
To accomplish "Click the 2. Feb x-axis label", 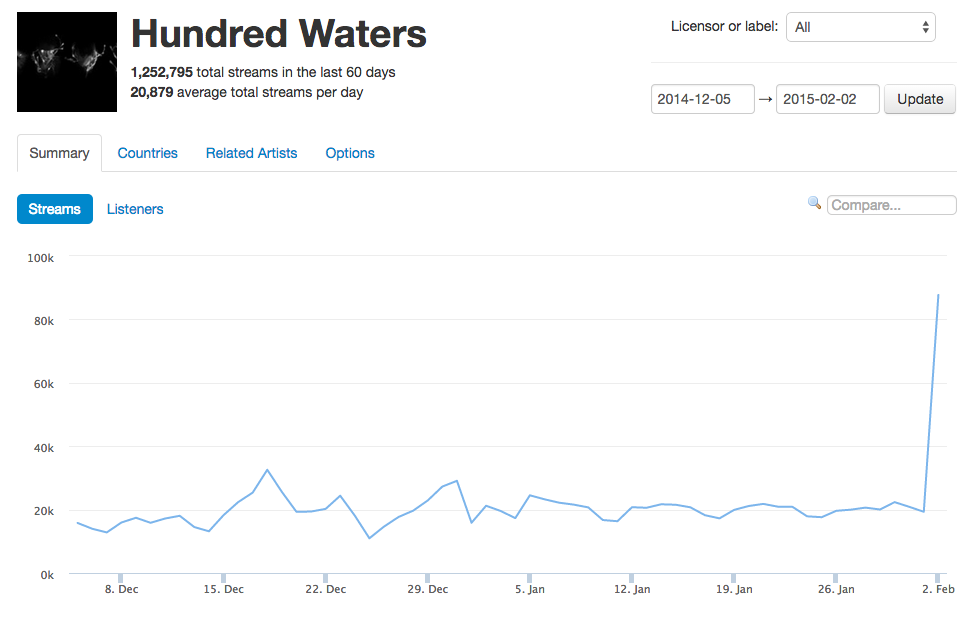I will point(938,589).
